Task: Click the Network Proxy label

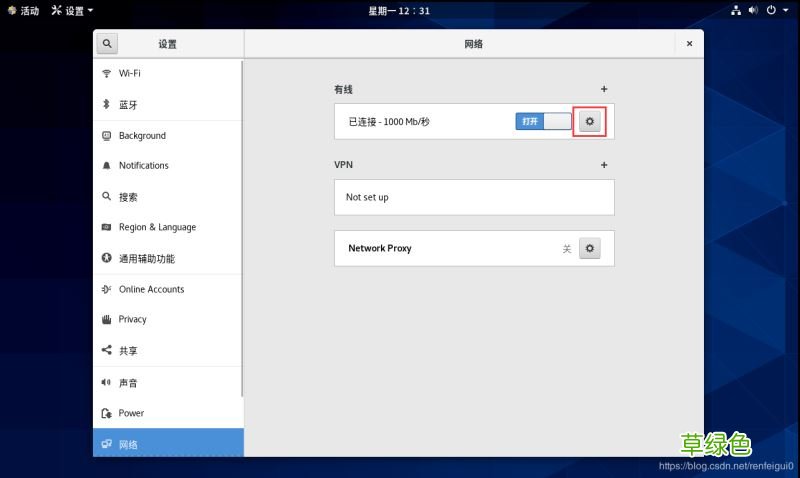Action: [380, 248]
